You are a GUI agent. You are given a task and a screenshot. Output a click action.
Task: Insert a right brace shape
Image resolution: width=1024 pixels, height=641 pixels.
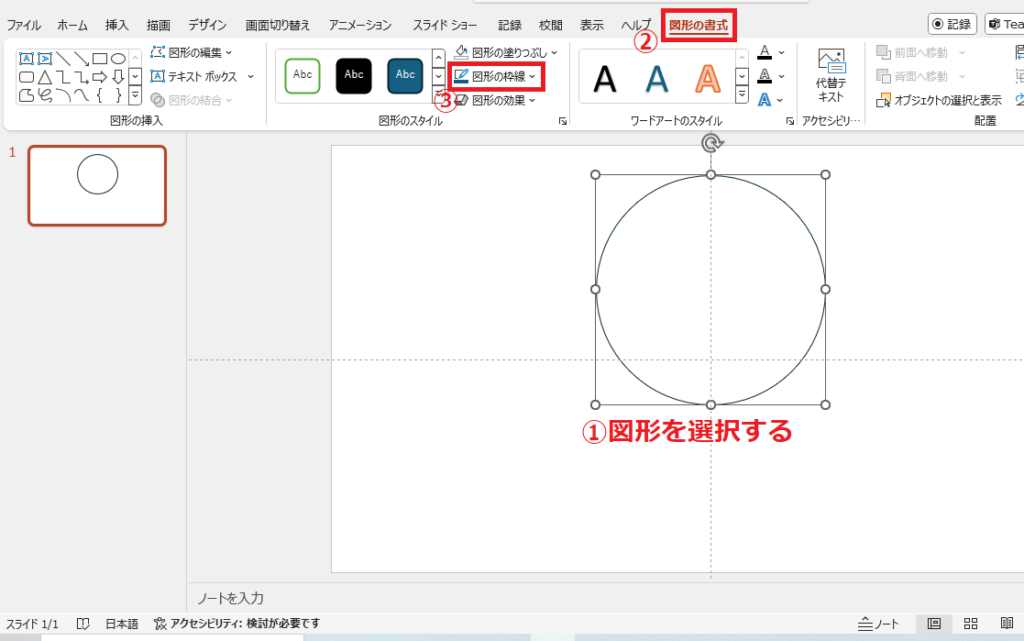tap(118, 95)
